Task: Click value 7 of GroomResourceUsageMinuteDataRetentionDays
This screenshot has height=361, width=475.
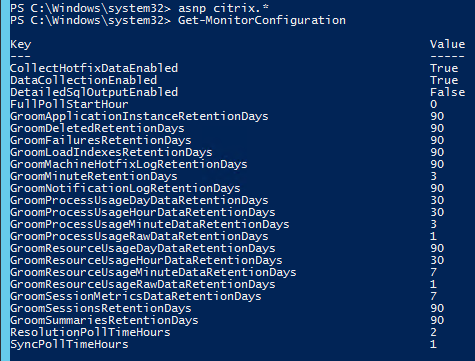Action: [x=433, y=272]
